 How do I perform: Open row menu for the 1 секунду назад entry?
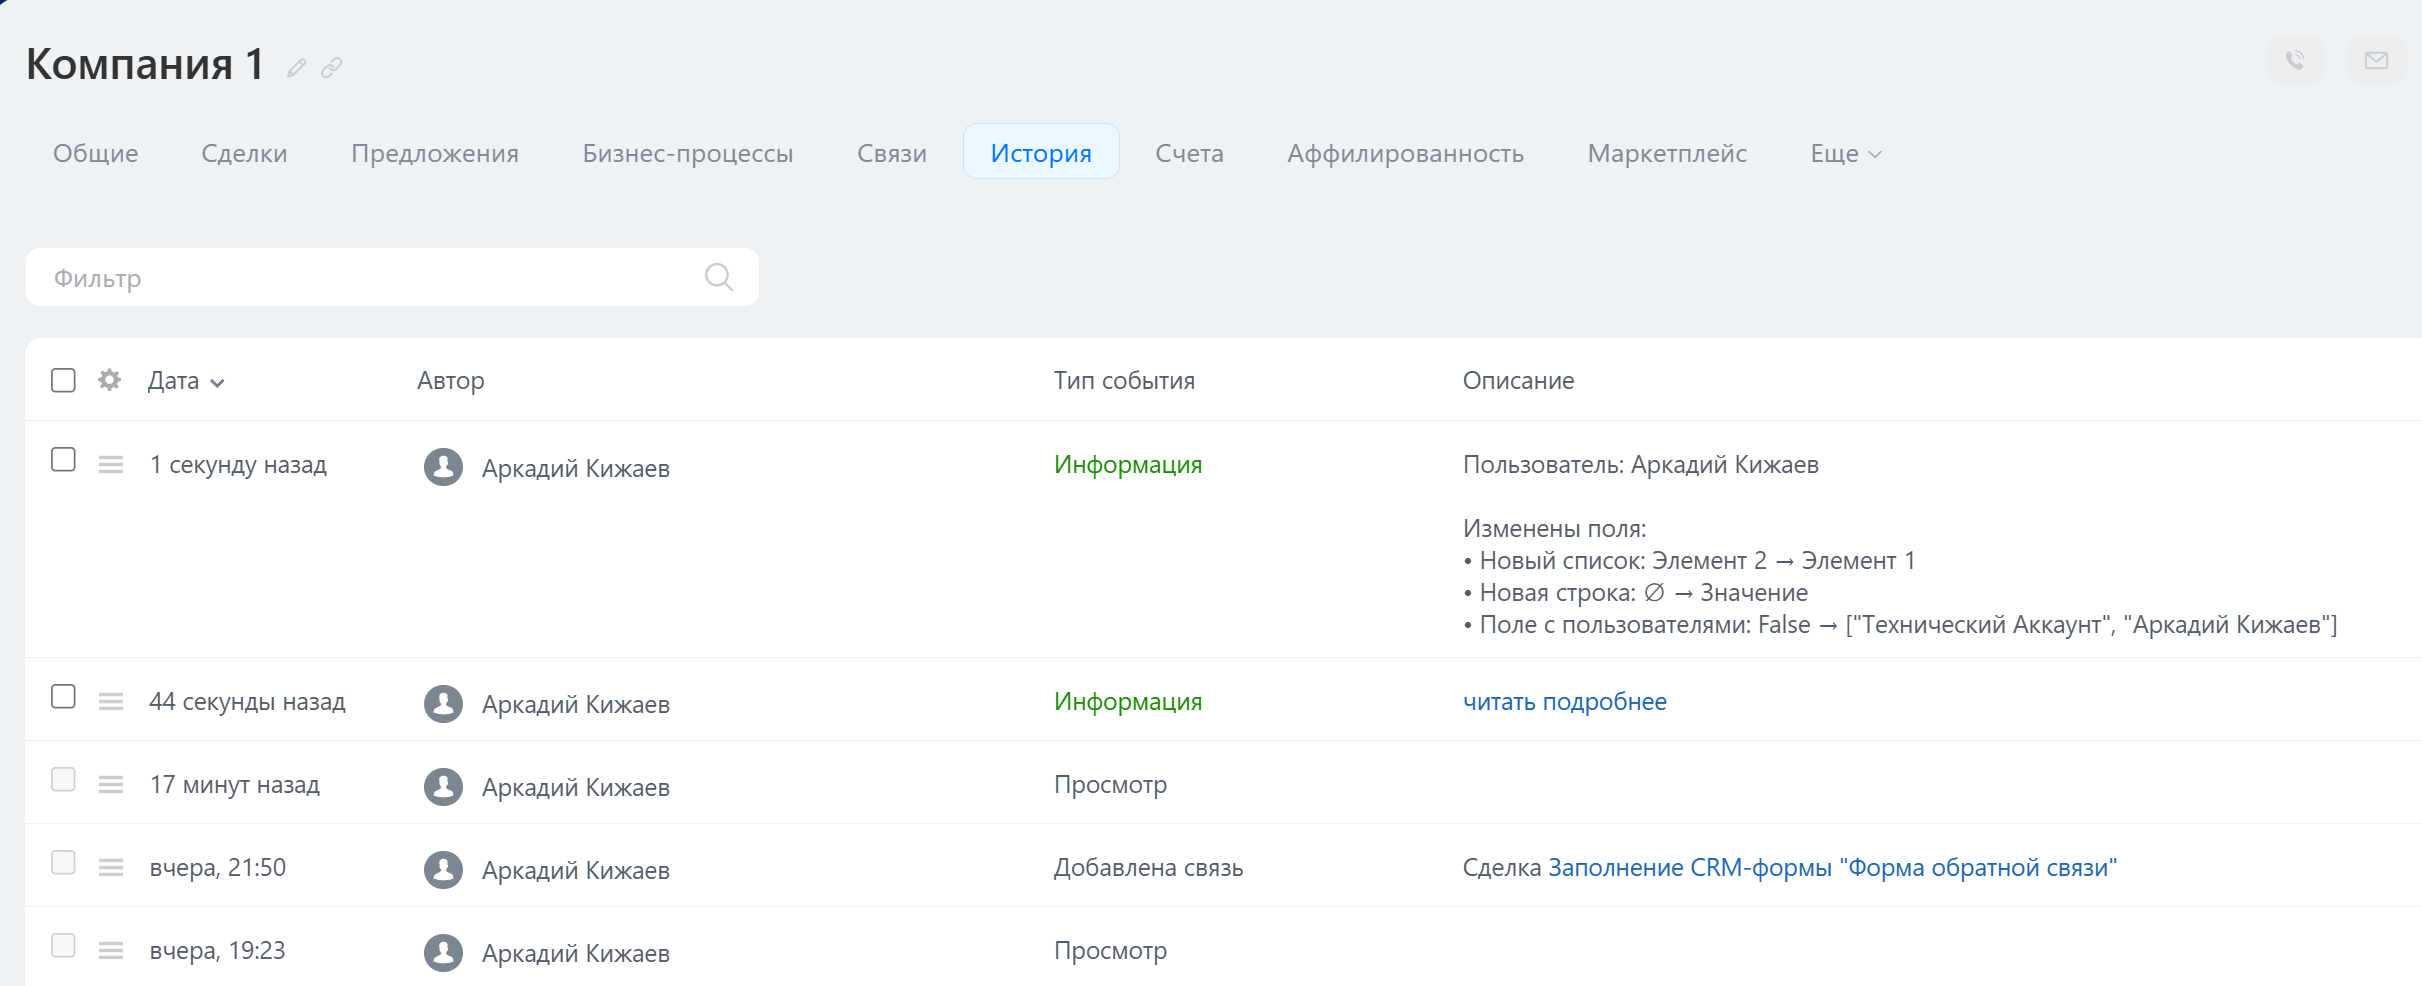coord(111,465)
